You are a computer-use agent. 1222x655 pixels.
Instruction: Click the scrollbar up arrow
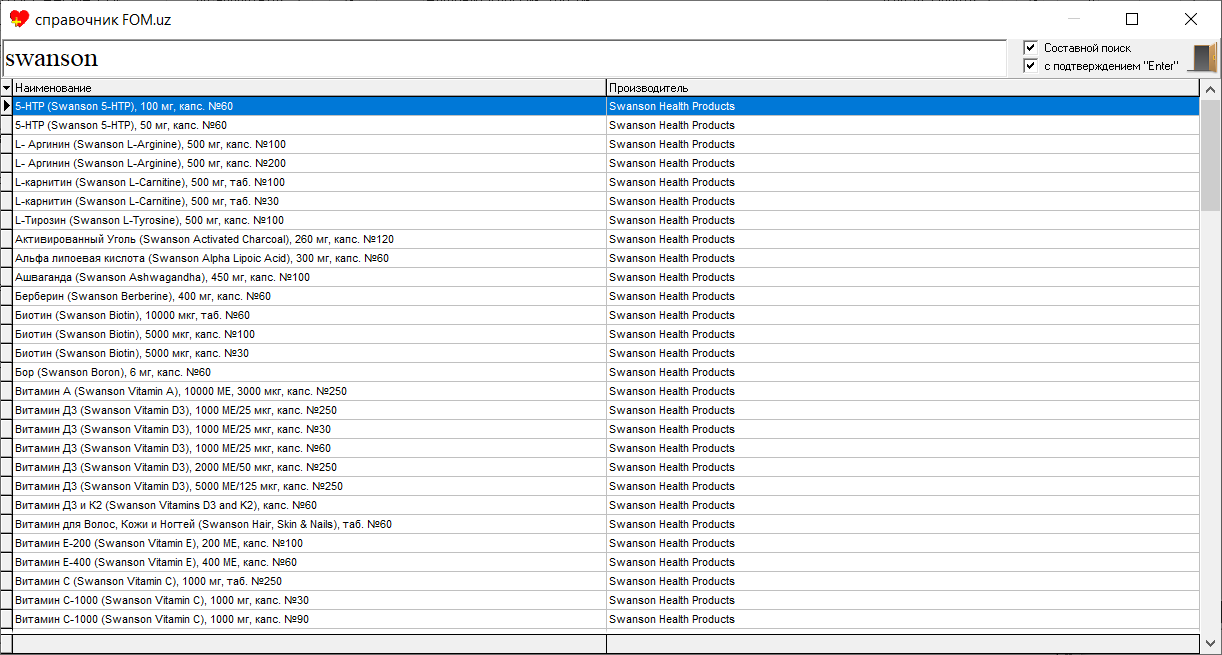1210,89
